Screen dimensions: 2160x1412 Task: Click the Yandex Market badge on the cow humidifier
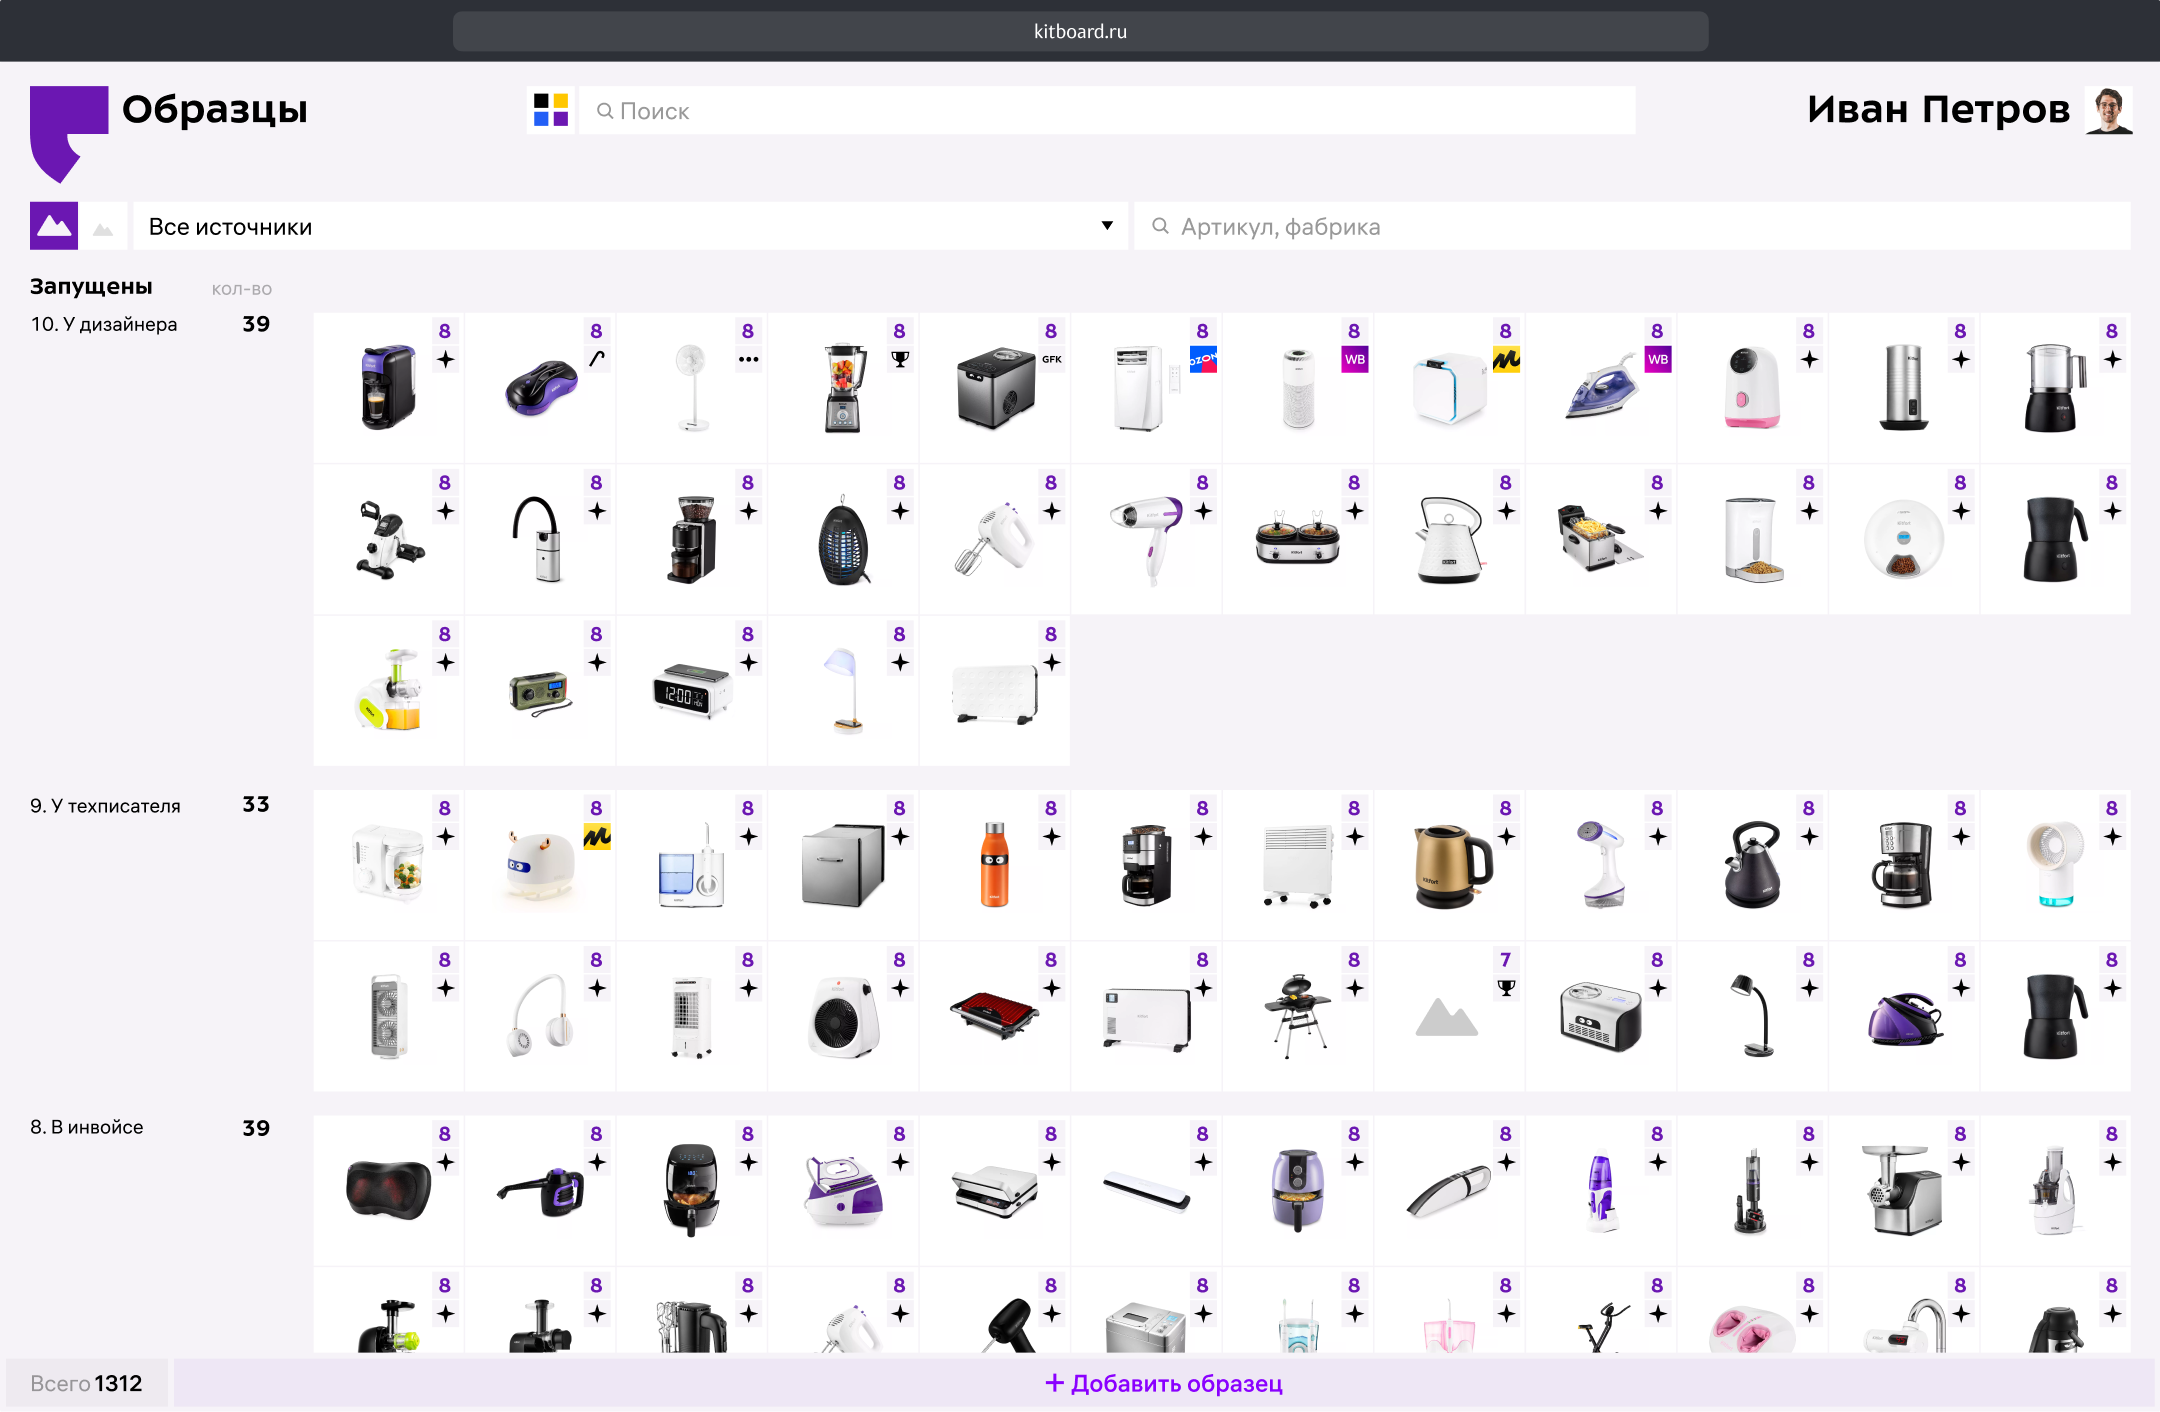tap(597, 837)
